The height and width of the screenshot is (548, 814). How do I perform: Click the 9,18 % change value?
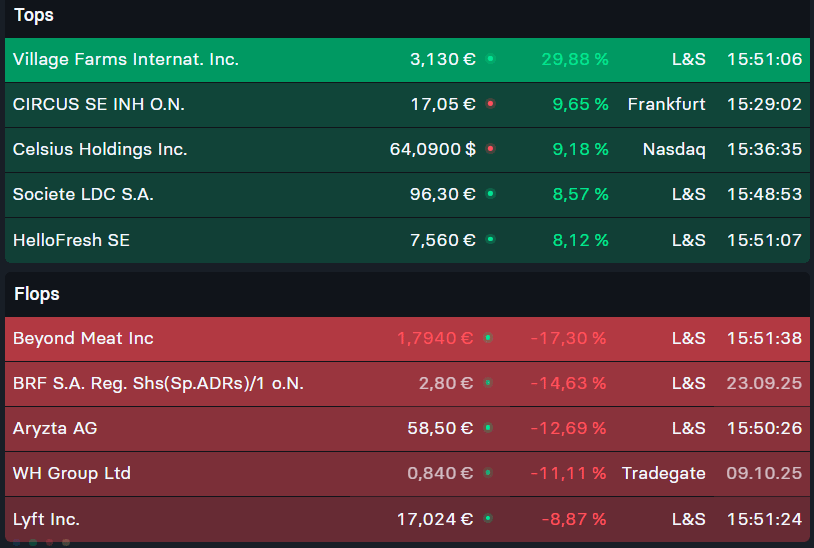580,149
